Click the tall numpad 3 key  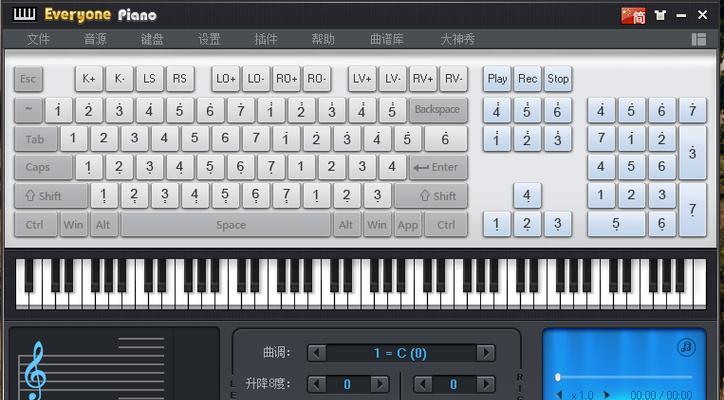(692, 153)
